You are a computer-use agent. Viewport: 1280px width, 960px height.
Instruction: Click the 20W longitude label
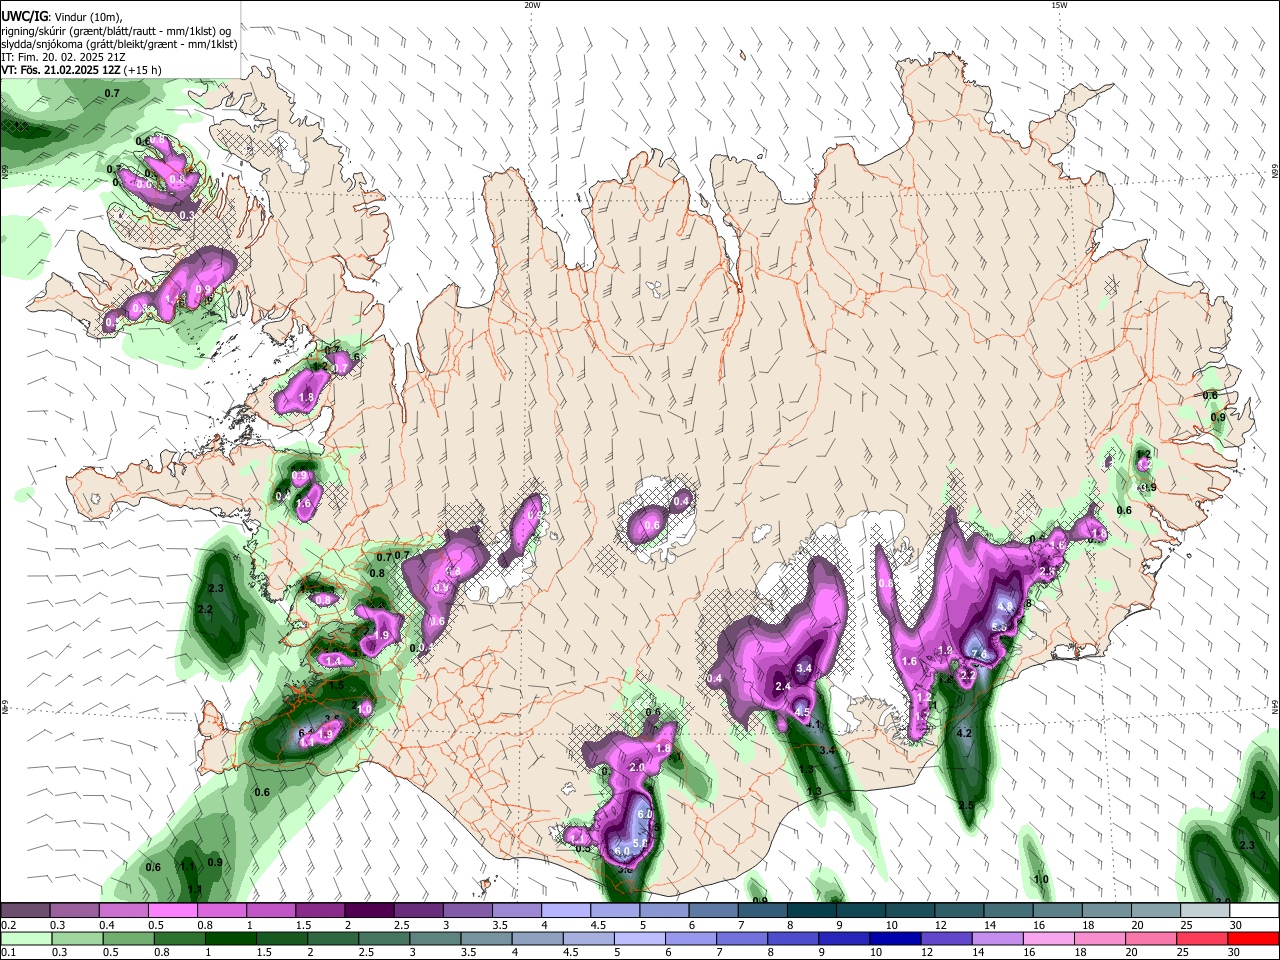click(532, 5)
